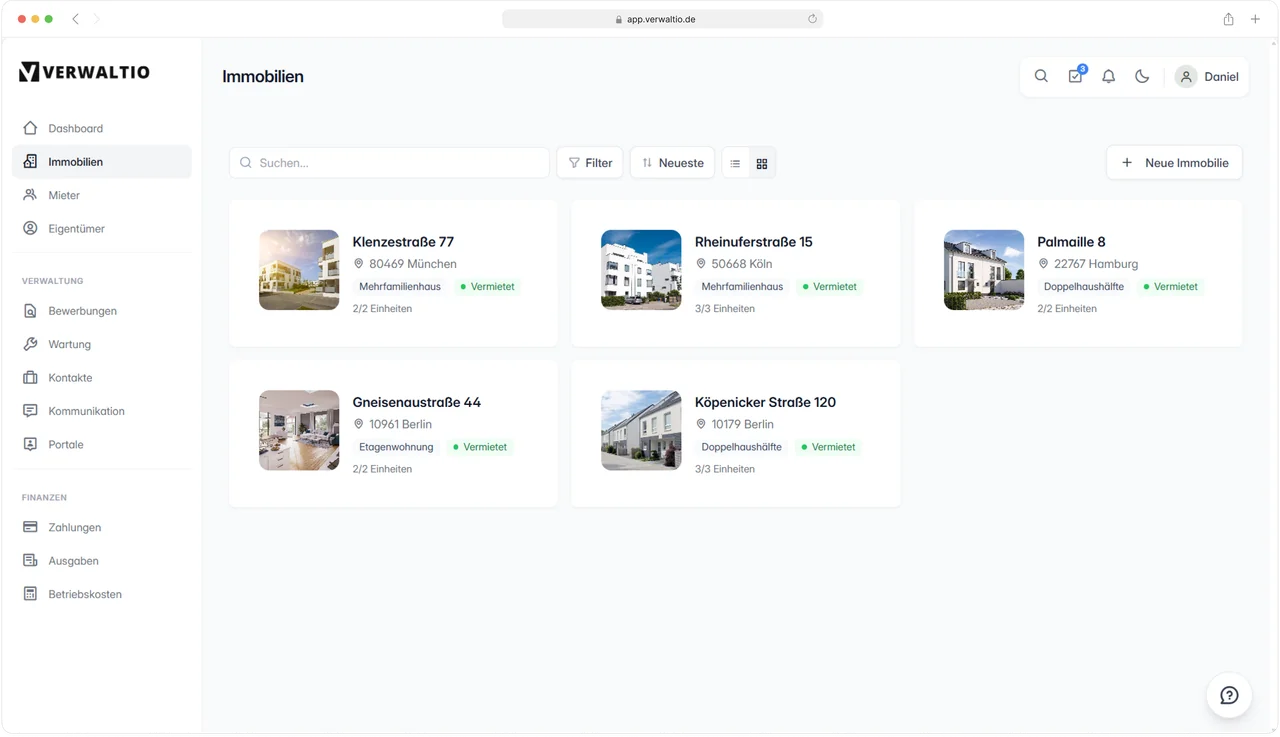The image size is (1280, 737).
Task: Open Daniel user profile menu
Action: (1208, 77)
